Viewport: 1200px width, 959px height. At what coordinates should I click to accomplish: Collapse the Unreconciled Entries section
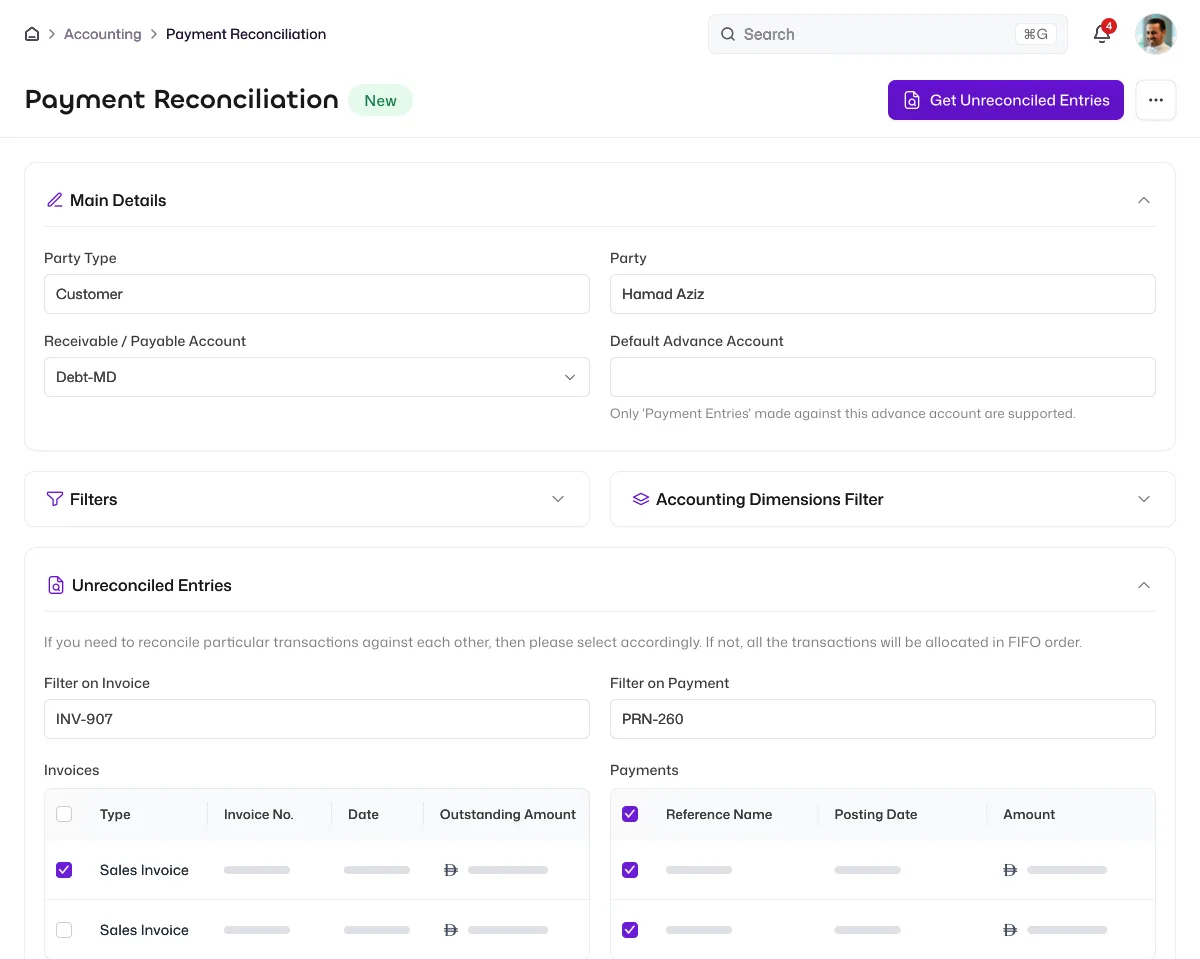pyautogui.click(x=1144, y=585)
